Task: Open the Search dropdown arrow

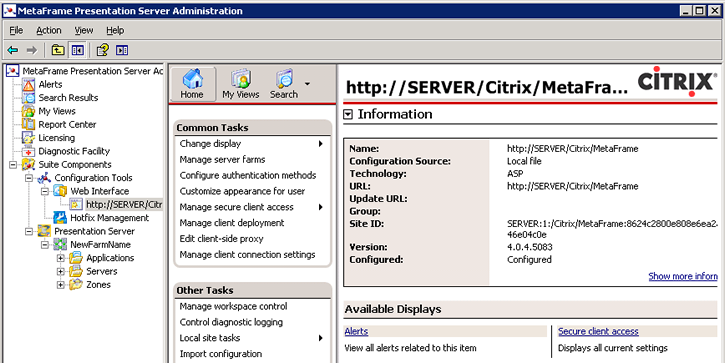Action: [307, 84]
